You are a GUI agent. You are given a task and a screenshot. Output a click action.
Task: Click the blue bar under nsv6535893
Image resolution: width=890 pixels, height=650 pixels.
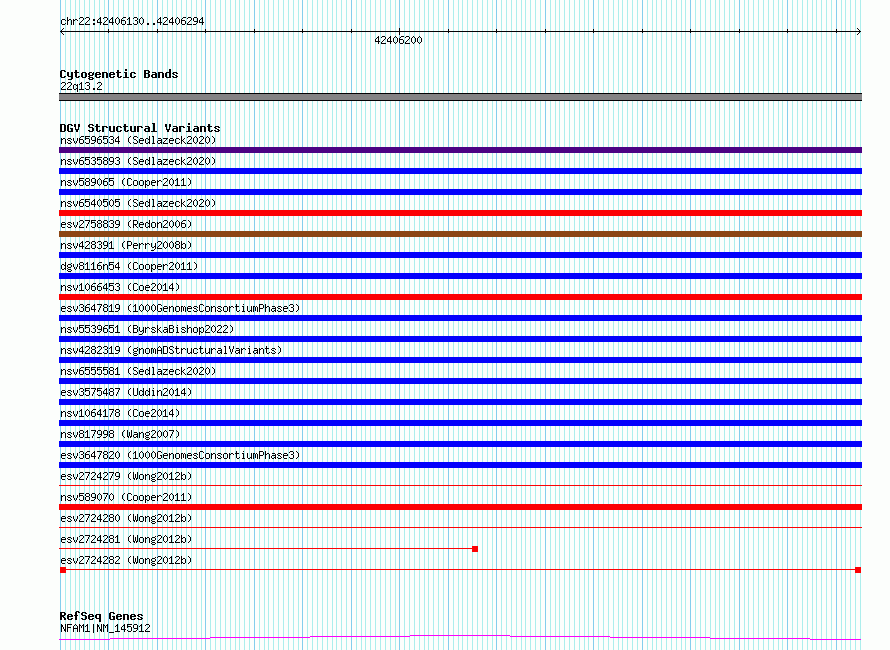pyautogui.click(x=460, y=171)
